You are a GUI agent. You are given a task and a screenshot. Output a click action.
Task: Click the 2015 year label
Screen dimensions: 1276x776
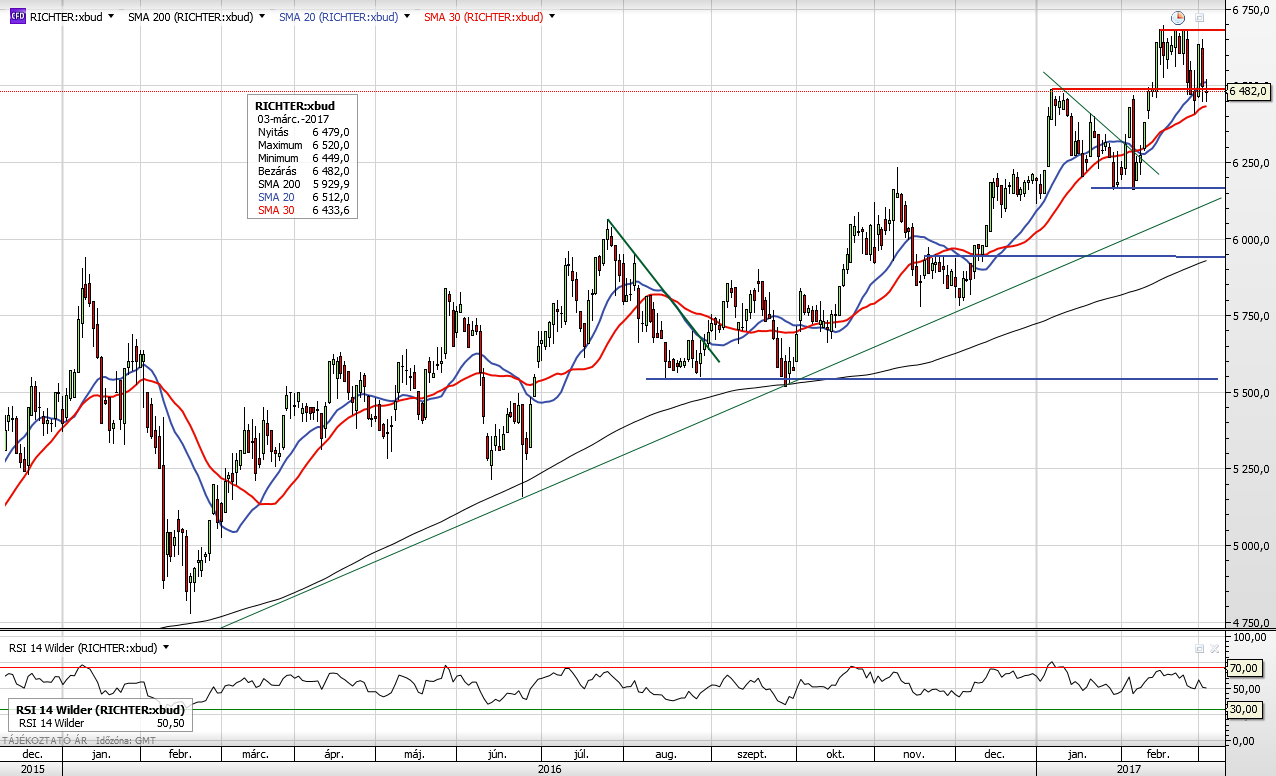click(31, 769)
